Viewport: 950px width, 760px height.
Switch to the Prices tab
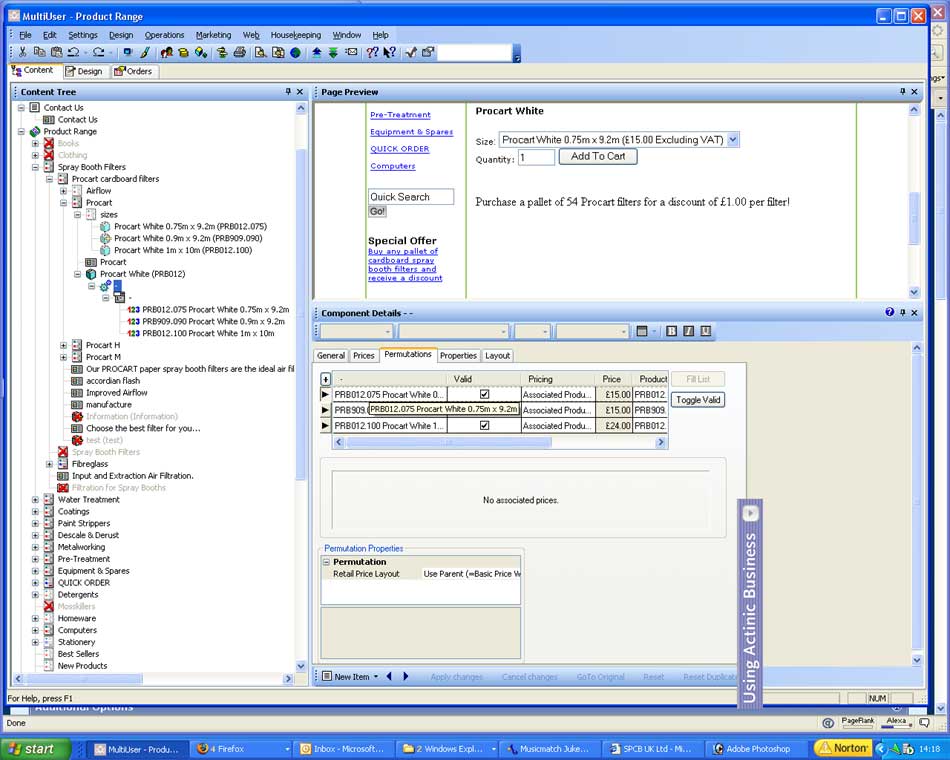(364, 355)
